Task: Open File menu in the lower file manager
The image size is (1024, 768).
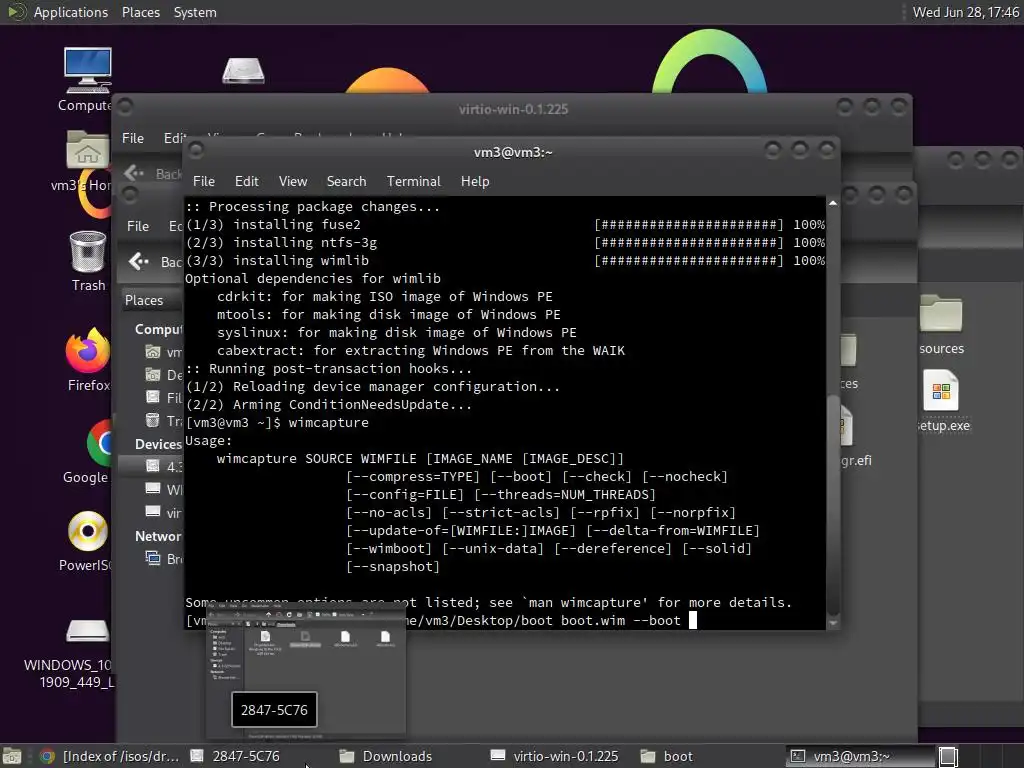Action: click(138, 226)
